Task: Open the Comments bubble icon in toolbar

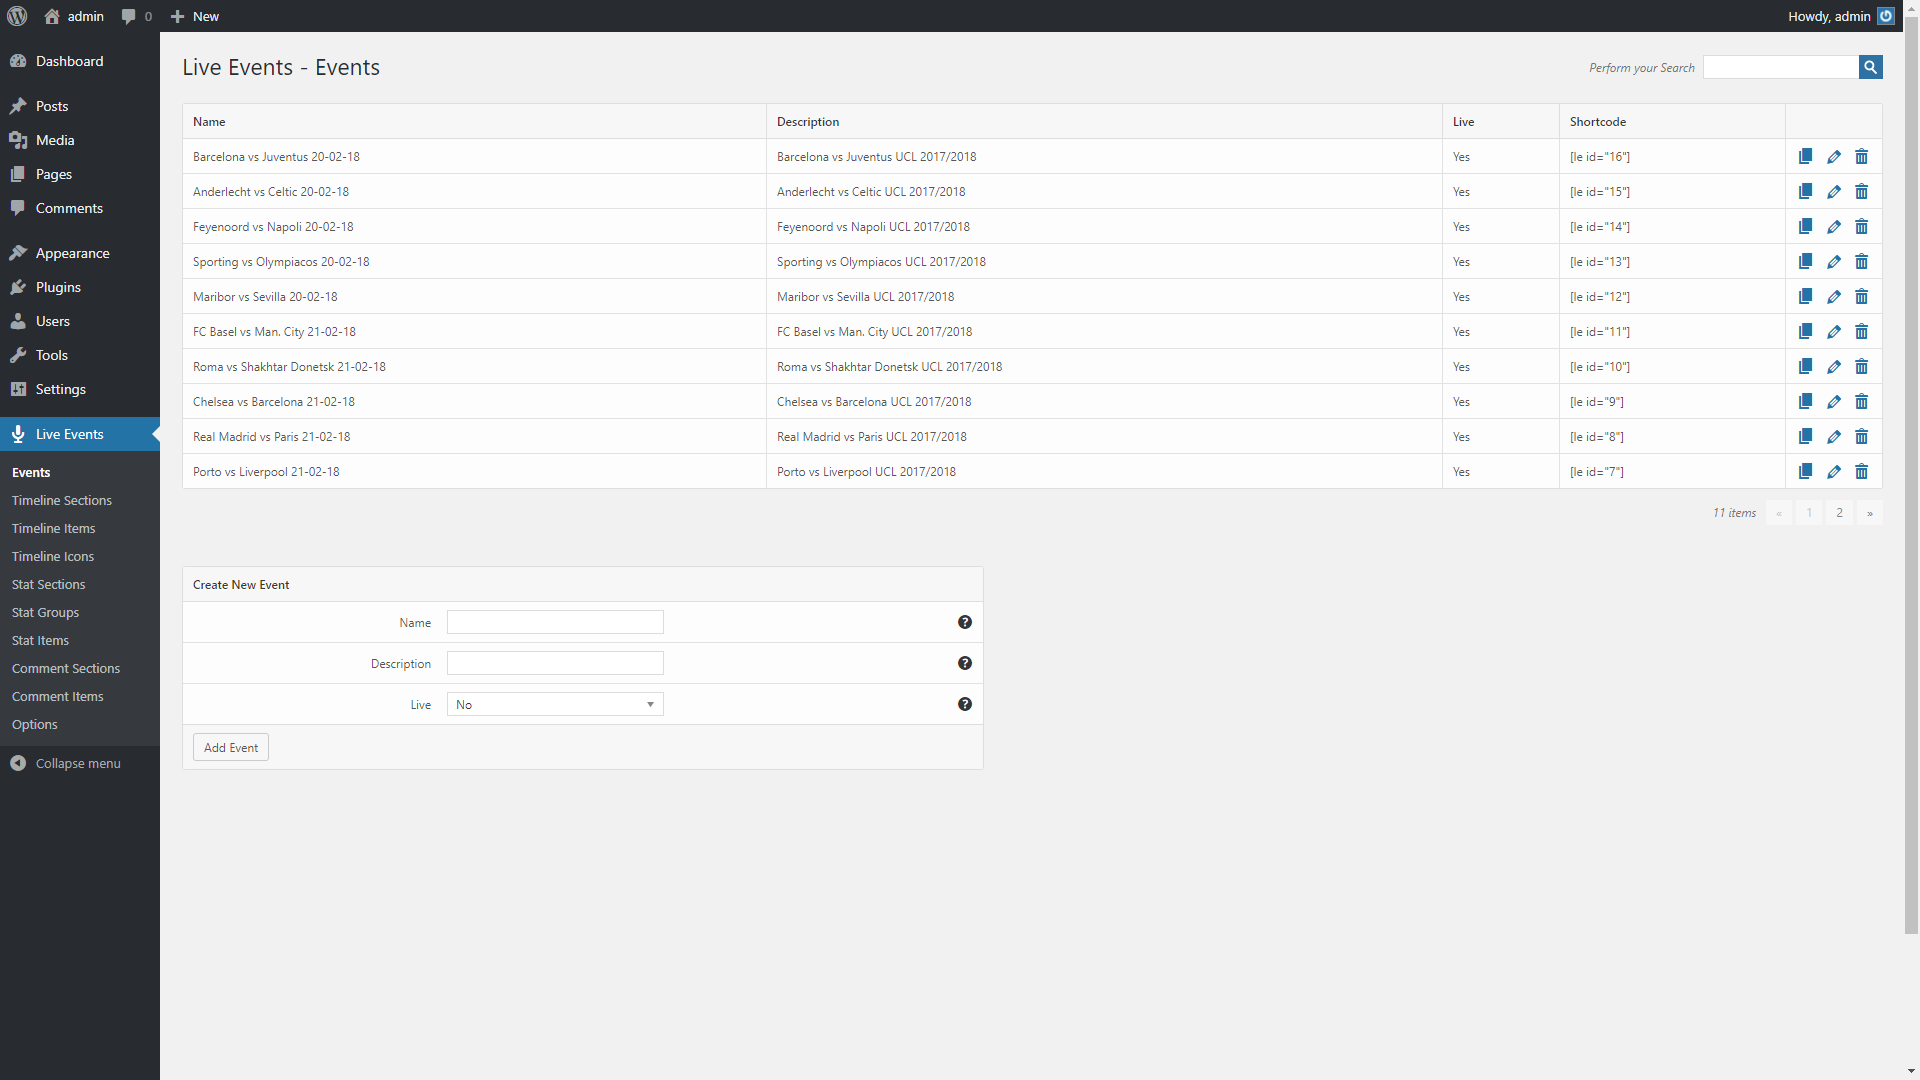Action: (129, 16)
